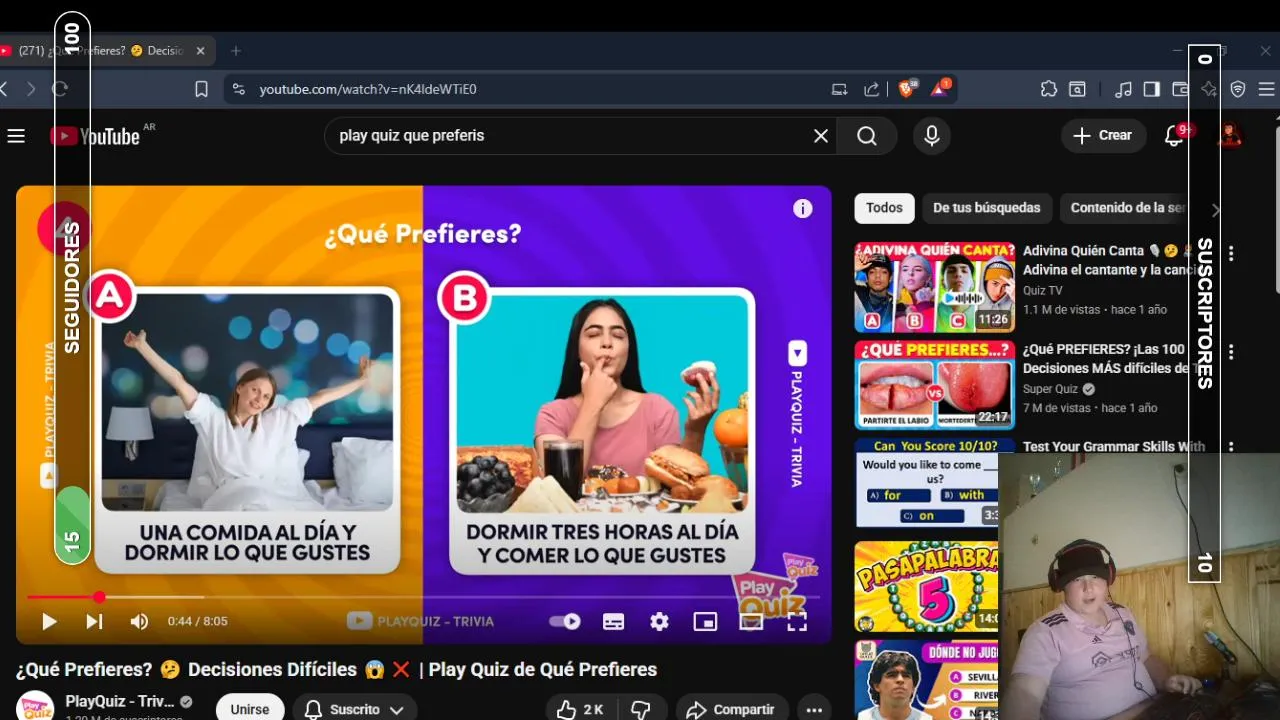1280x720 pixels.
Task: Like the video with 2 K
Action: pos(579,709)
